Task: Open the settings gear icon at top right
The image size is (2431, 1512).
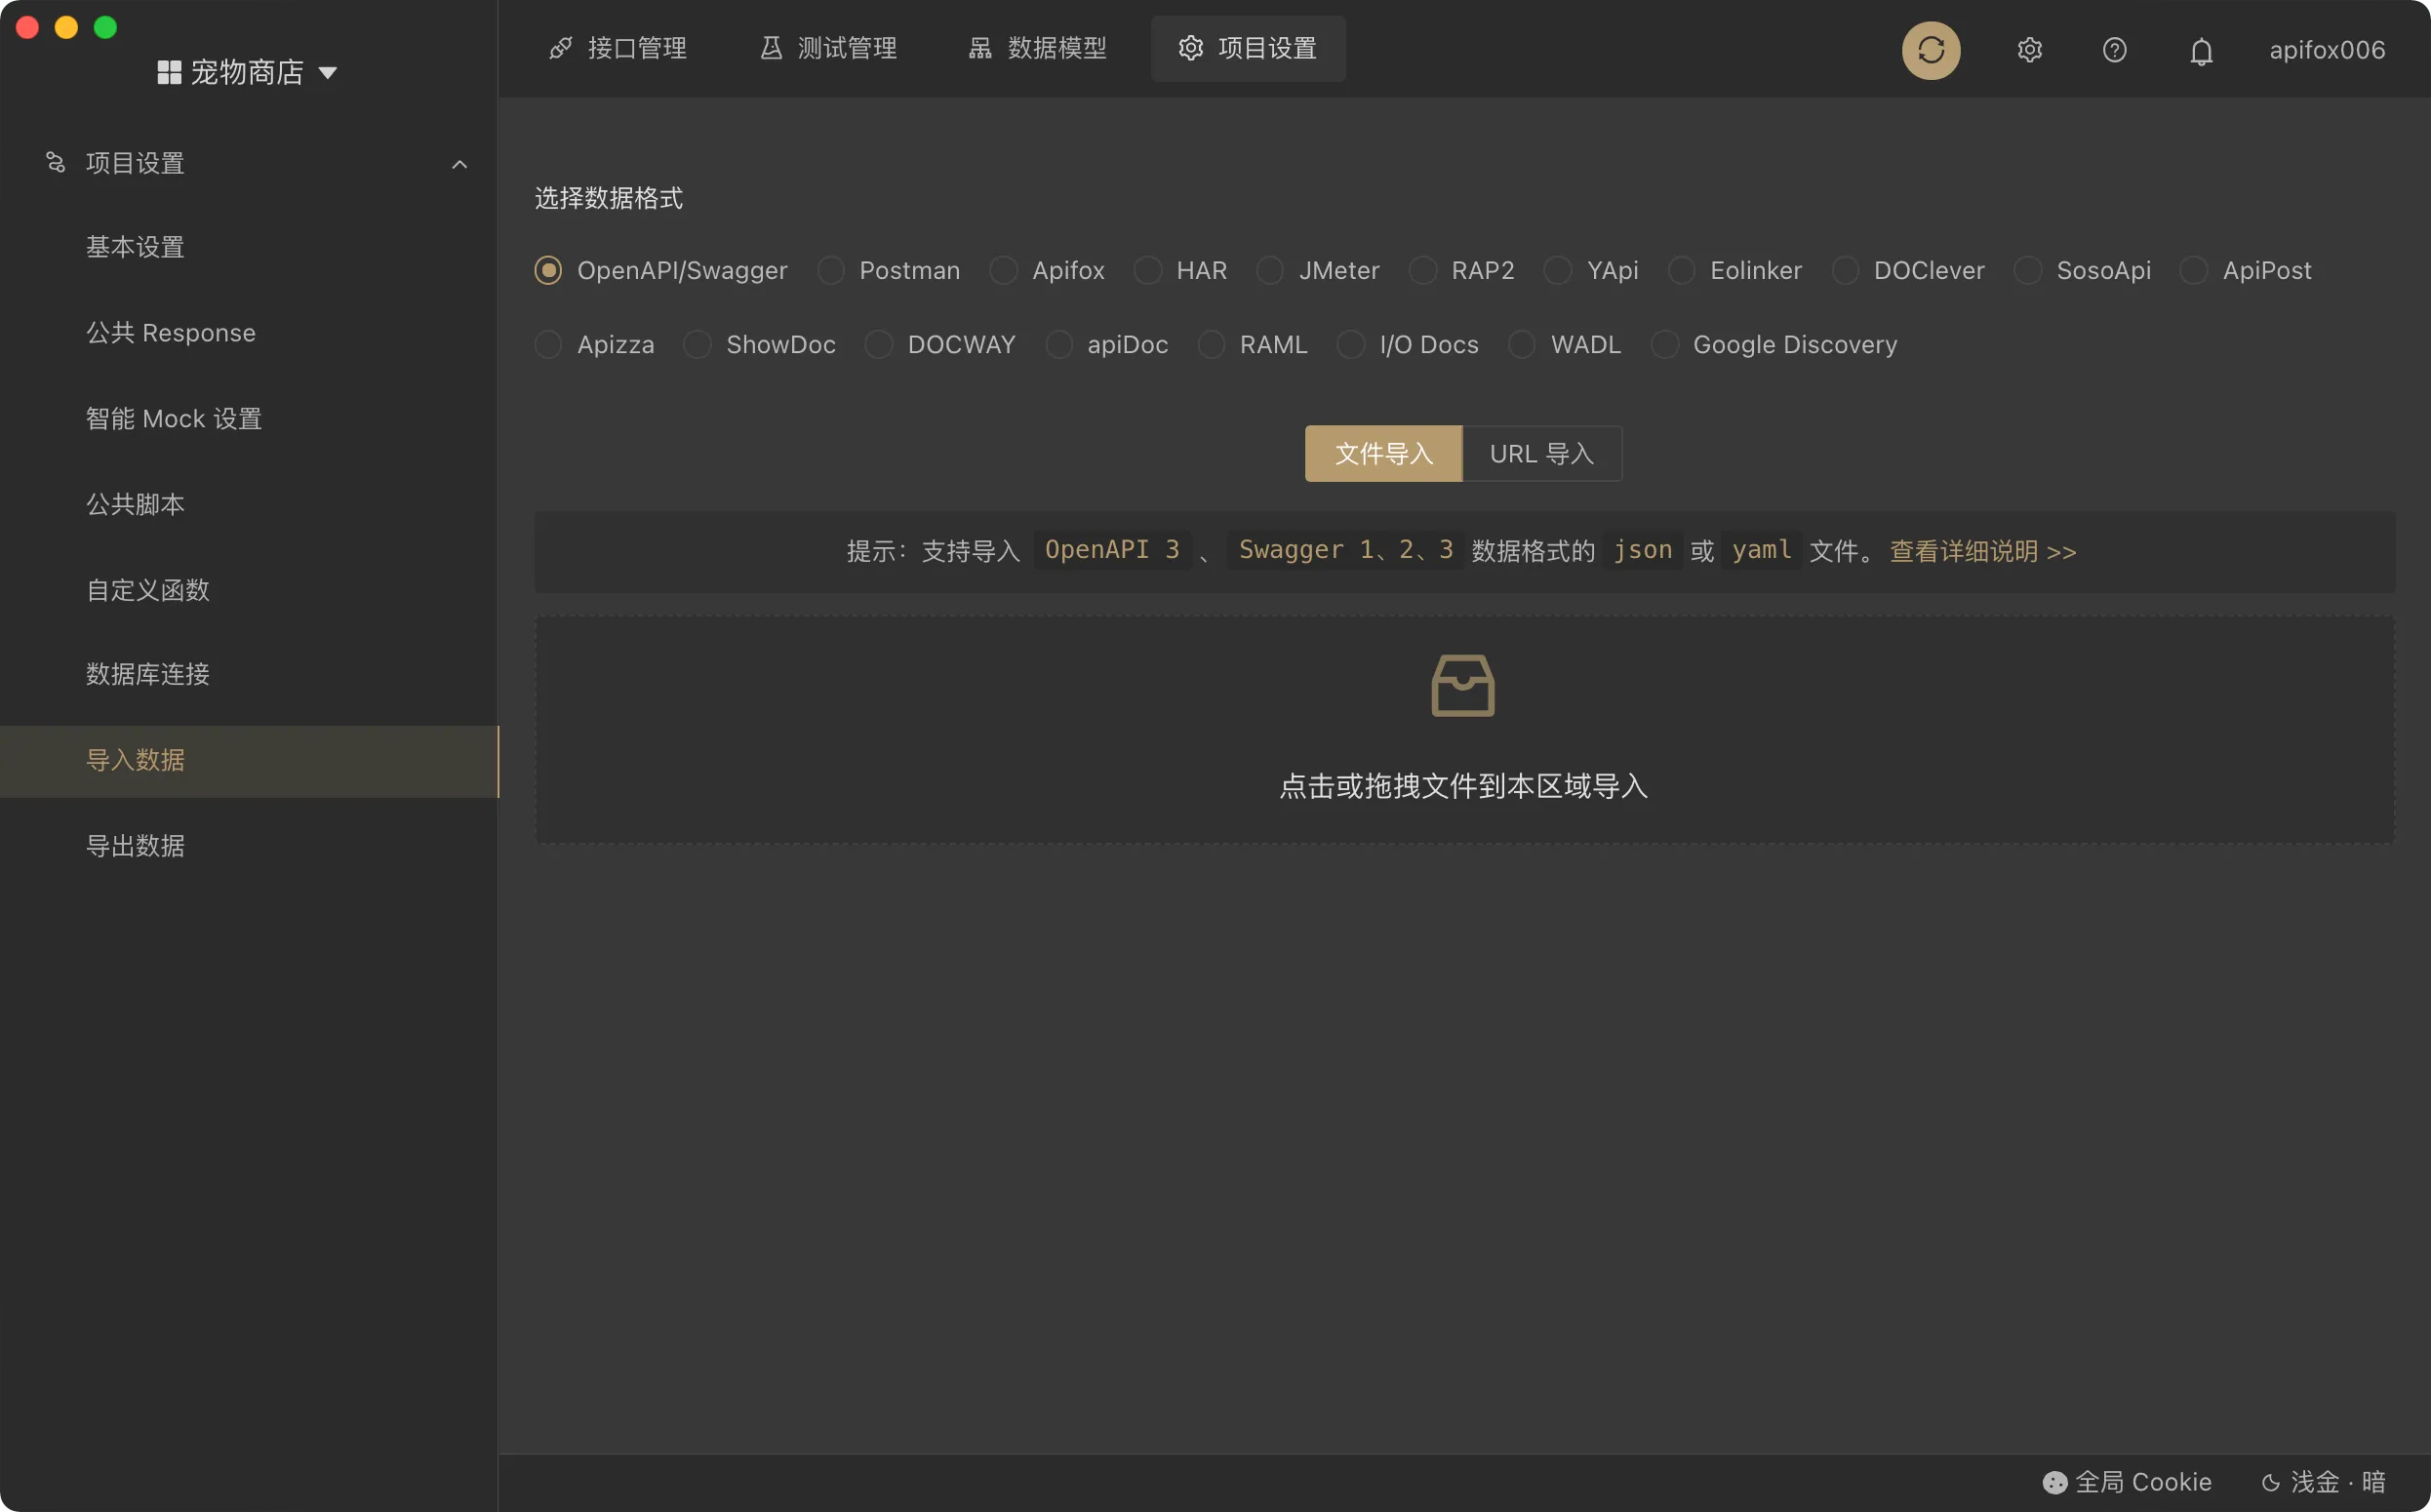Action: [2029, 49]
